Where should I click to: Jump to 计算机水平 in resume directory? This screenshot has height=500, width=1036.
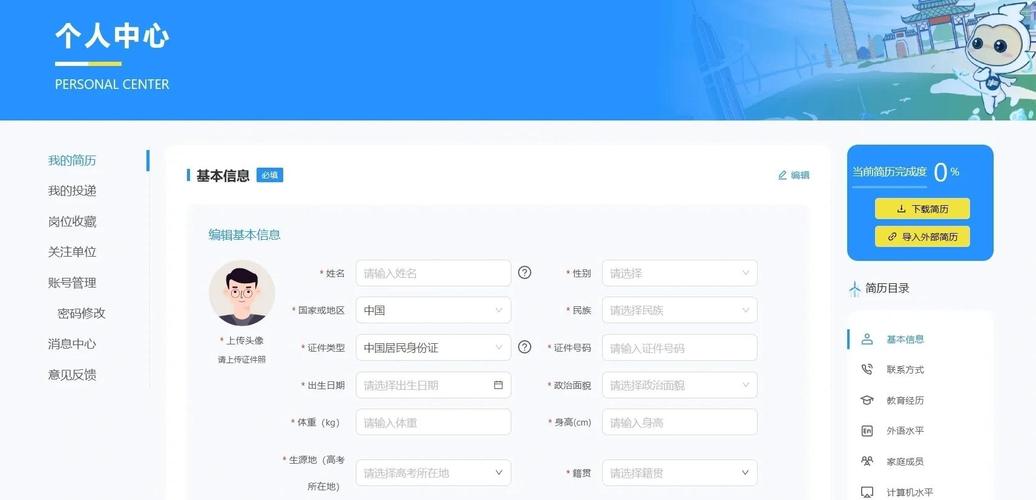[910, 492]
